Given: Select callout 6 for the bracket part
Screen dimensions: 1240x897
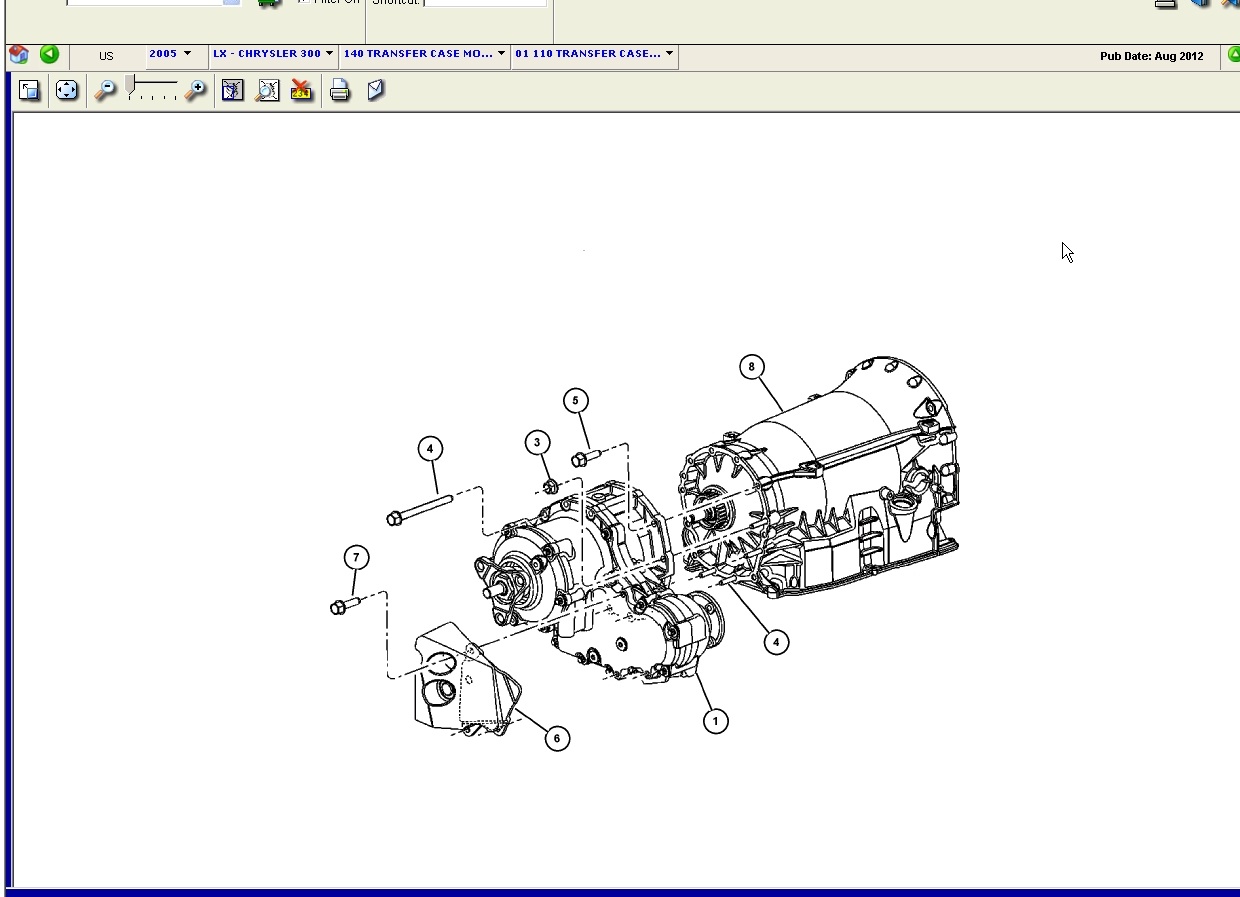Looking at the screenshot, I should click(x=557, y=739).
